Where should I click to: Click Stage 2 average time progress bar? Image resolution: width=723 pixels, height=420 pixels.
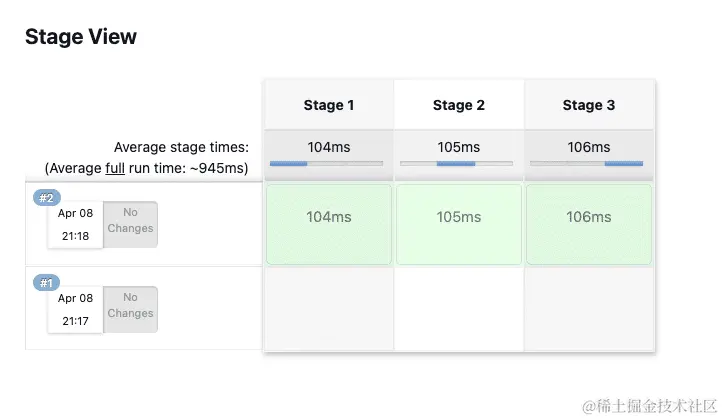(x=456, y=163)
